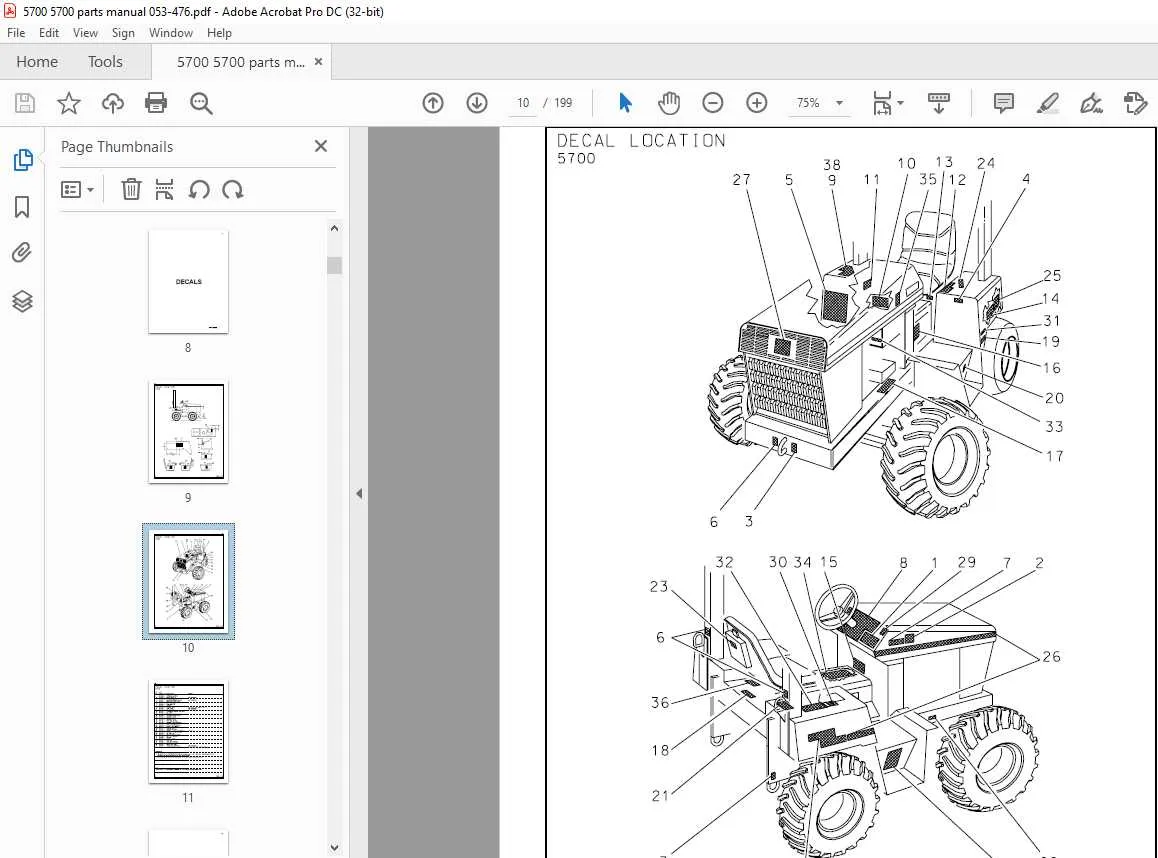Image resolution: width=1158 pixels, height=858 pixels.
Task: Open the Help menu
Action: [219, 32]
